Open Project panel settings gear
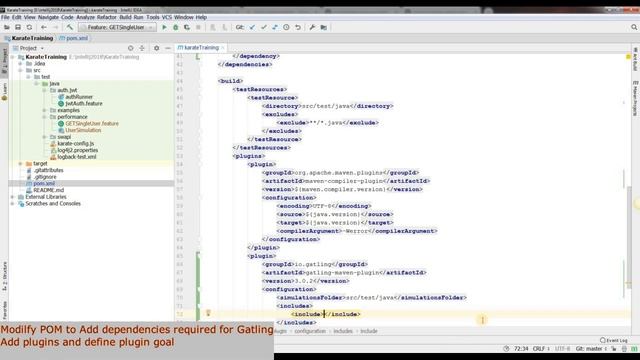The image size is (640, 360). coord(156,48)
